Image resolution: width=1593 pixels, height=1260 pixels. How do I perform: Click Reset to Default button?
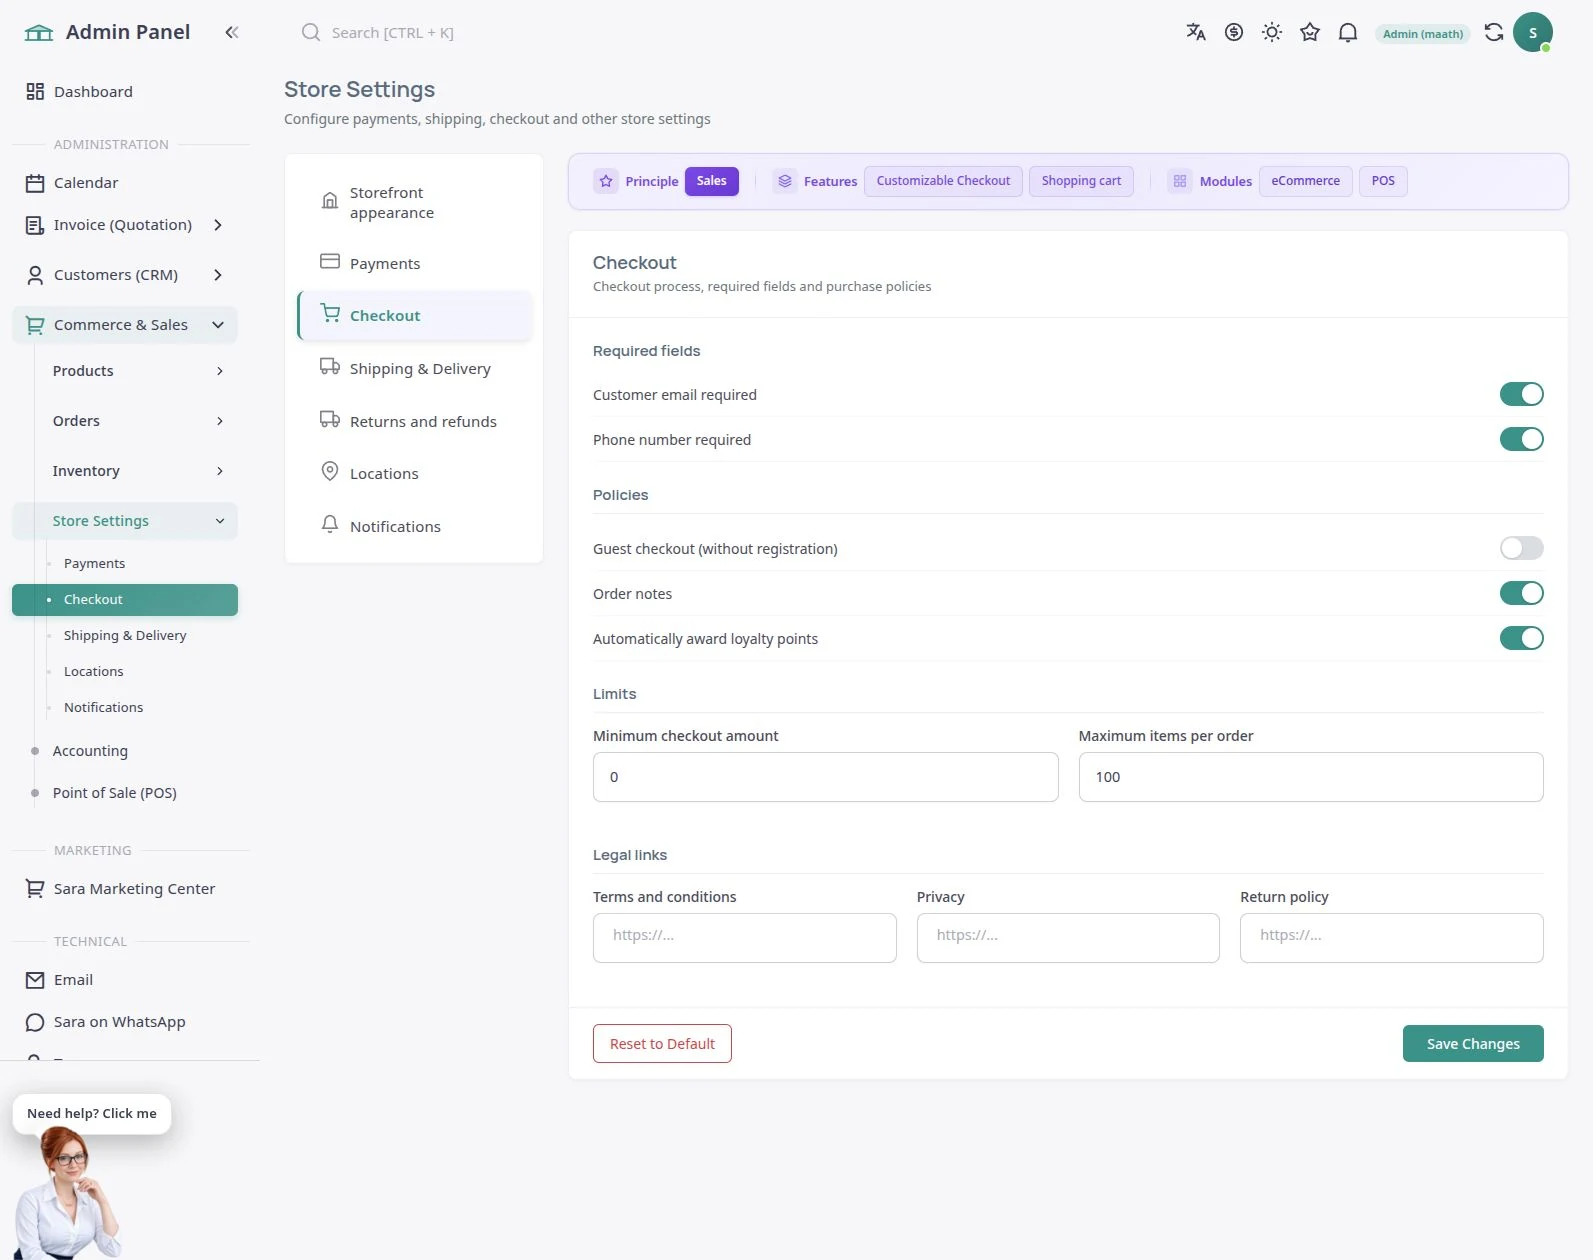click(662, 1043)
